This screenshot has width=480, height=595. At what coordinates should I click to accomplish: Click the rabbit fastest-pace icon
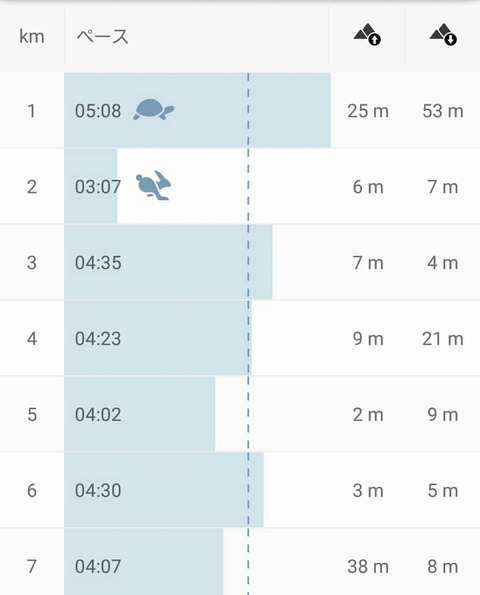coord(154,185)
